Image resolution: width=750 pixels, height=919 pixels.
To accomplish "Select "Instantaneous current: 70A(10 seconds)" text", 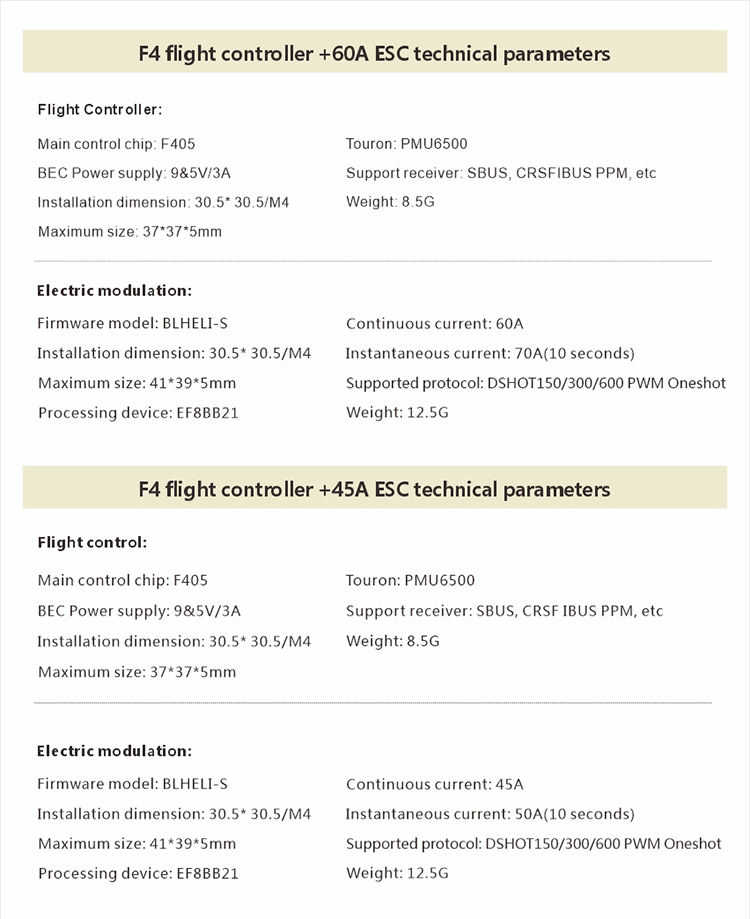I will click(x=490, y=353).
